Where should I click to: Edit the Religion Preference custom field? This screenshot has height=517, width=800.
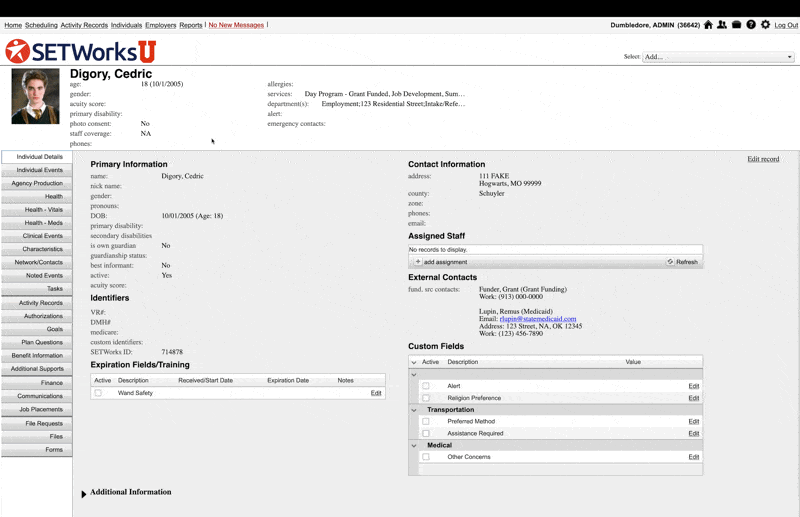point(693,398)
